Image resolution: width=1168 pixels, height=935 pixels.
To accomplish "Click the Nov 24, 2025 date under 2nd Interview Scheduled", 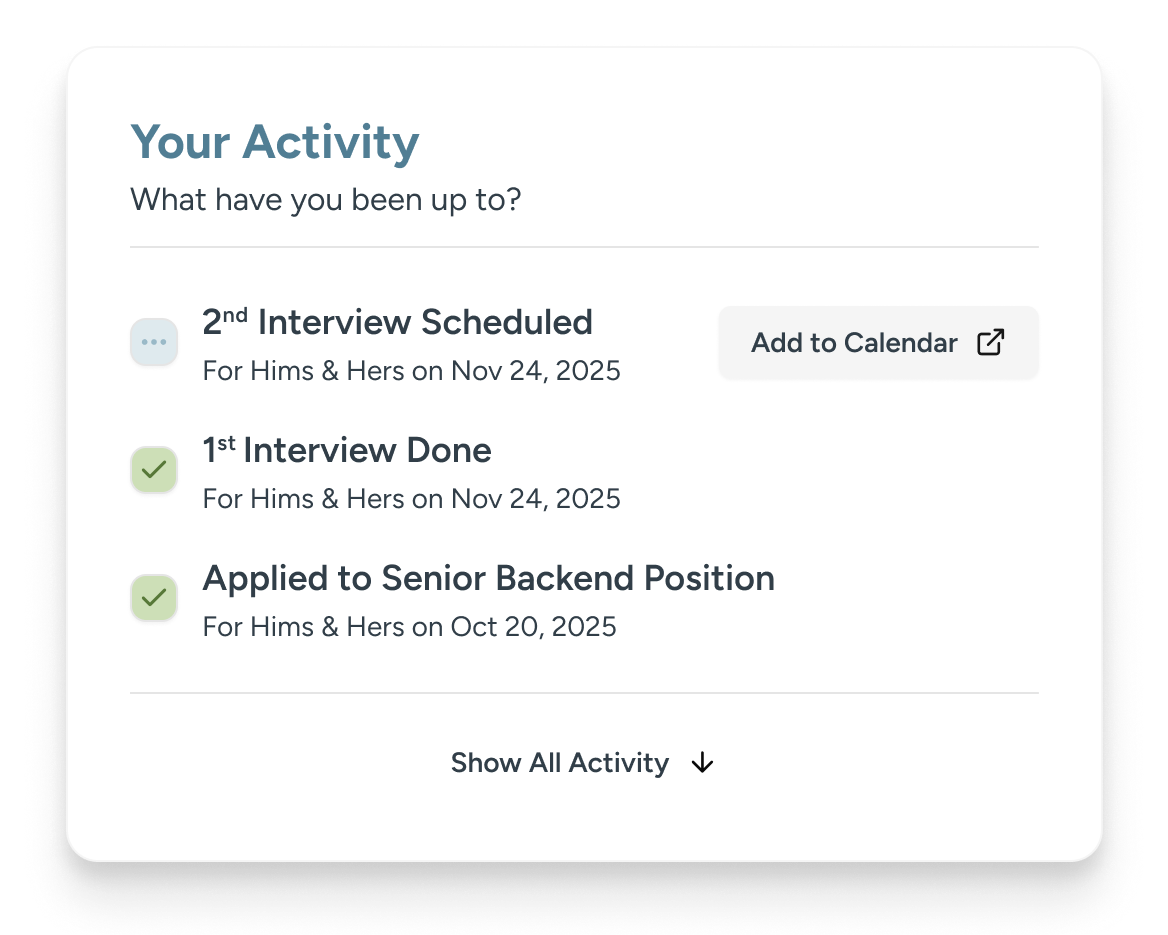I will pos(536,371).
